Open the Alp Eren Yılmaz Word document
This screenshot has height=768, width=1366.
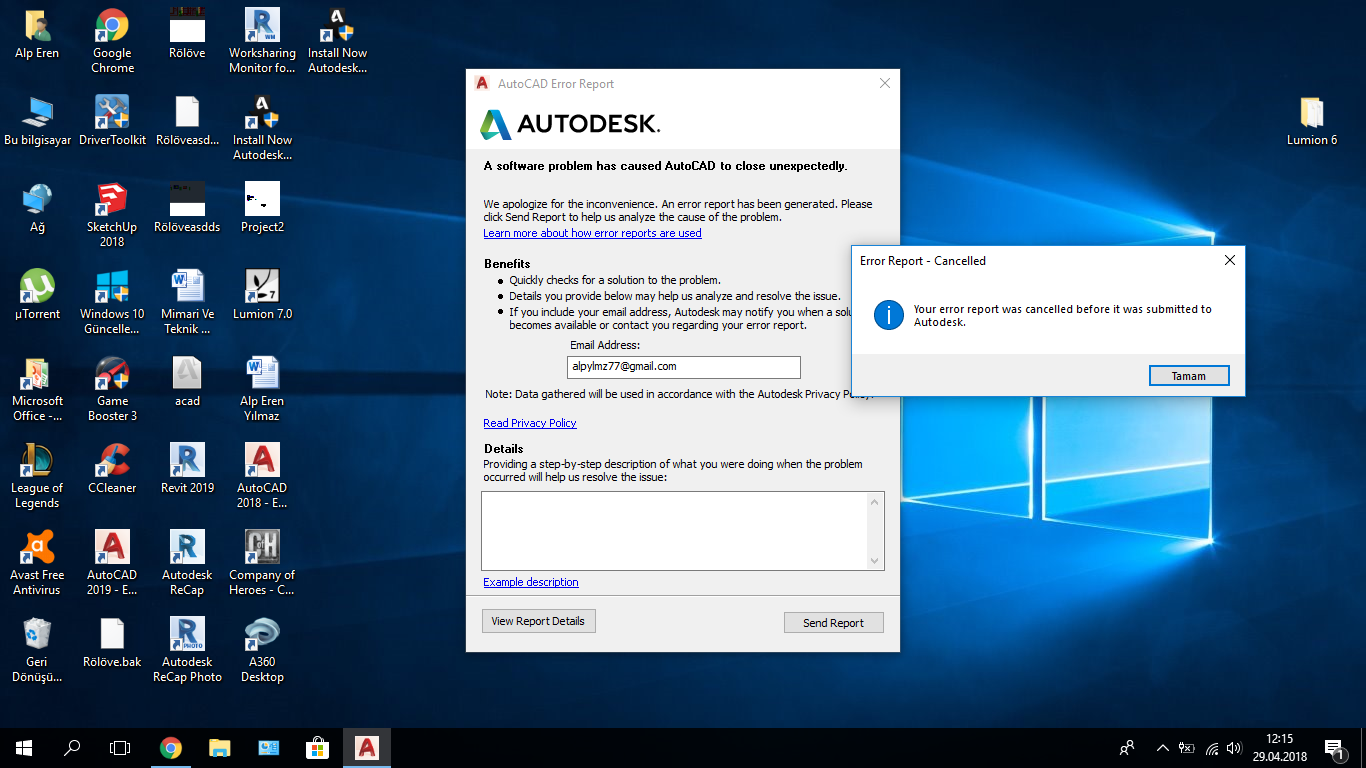[262, 389]
